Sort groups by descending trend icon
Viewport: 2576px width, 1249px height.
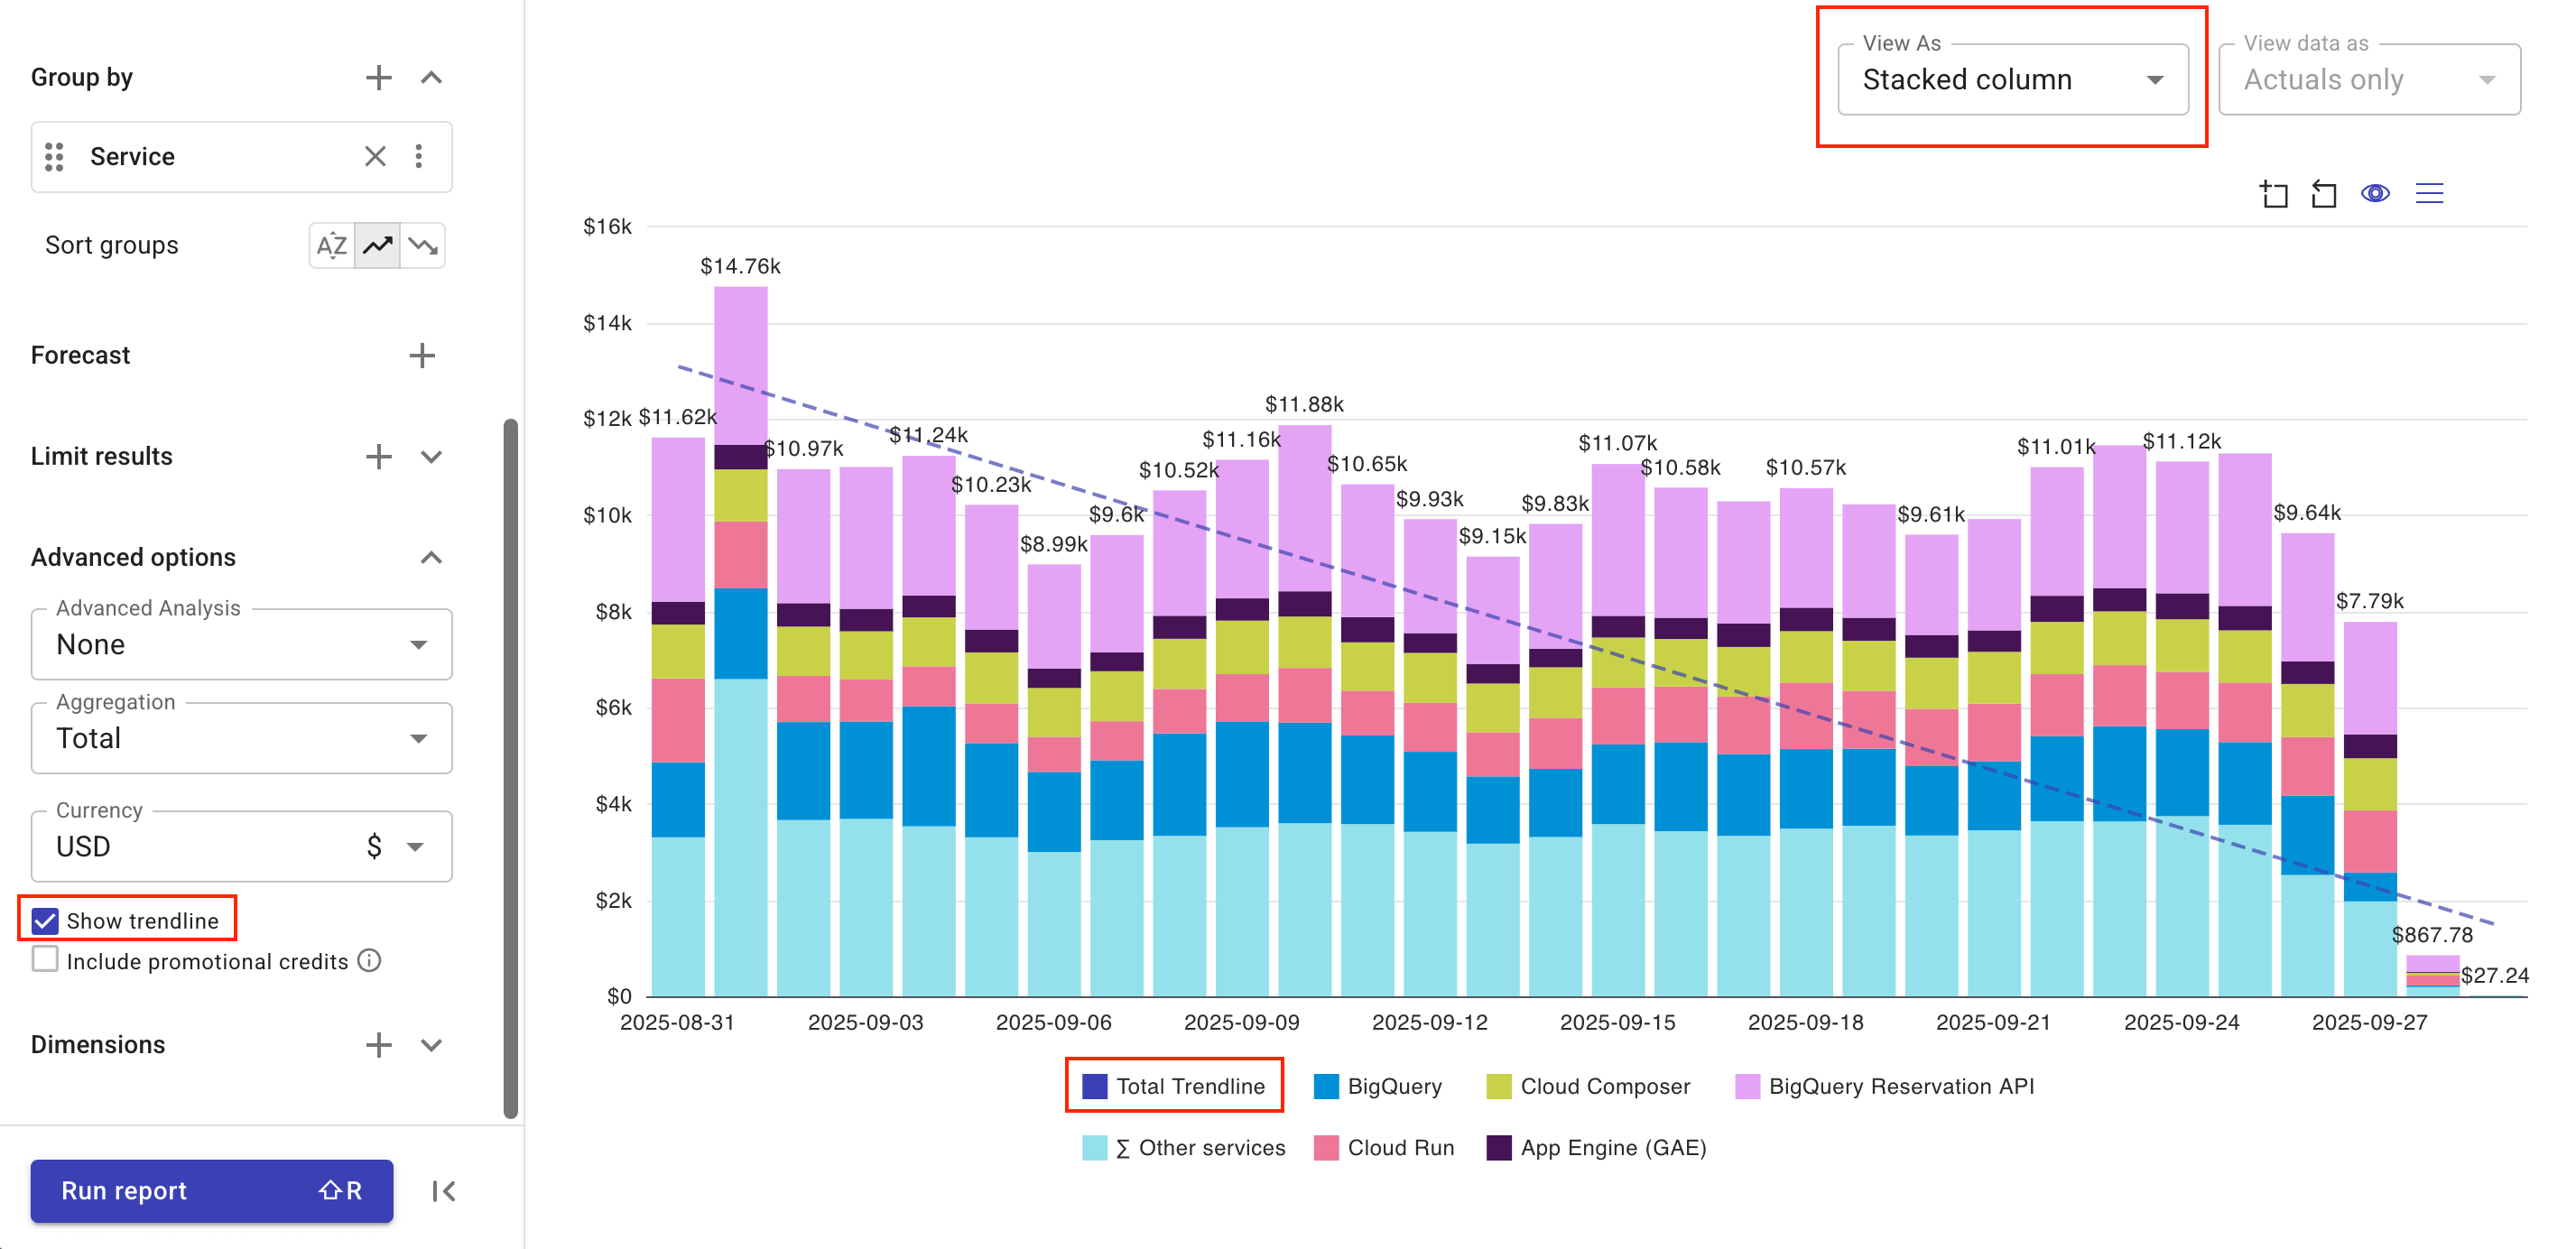[x=423, y=245]
